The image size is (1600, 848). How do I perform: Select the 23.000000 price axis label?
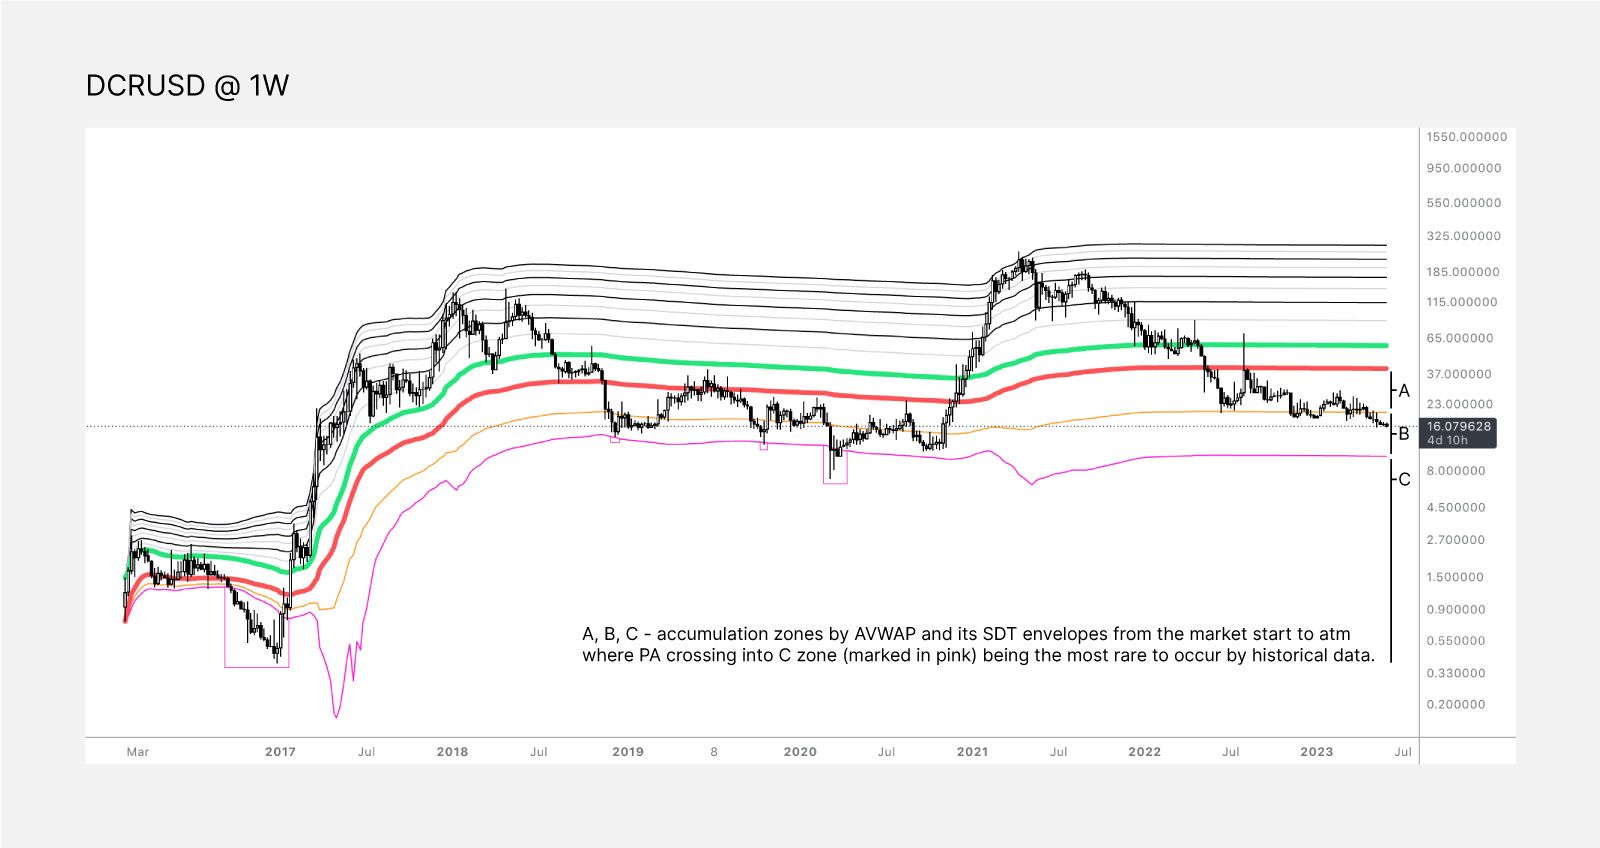(x=1460, y=404)
